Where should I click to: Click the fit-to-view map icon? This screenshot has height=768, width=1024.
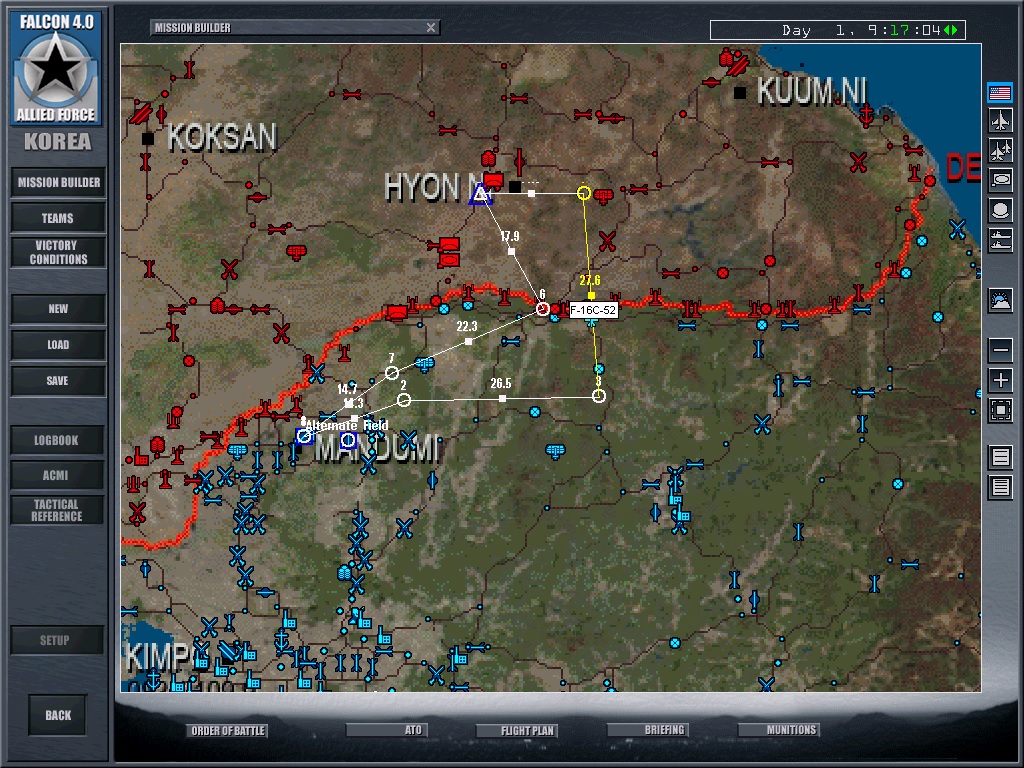tap(999, 410)
